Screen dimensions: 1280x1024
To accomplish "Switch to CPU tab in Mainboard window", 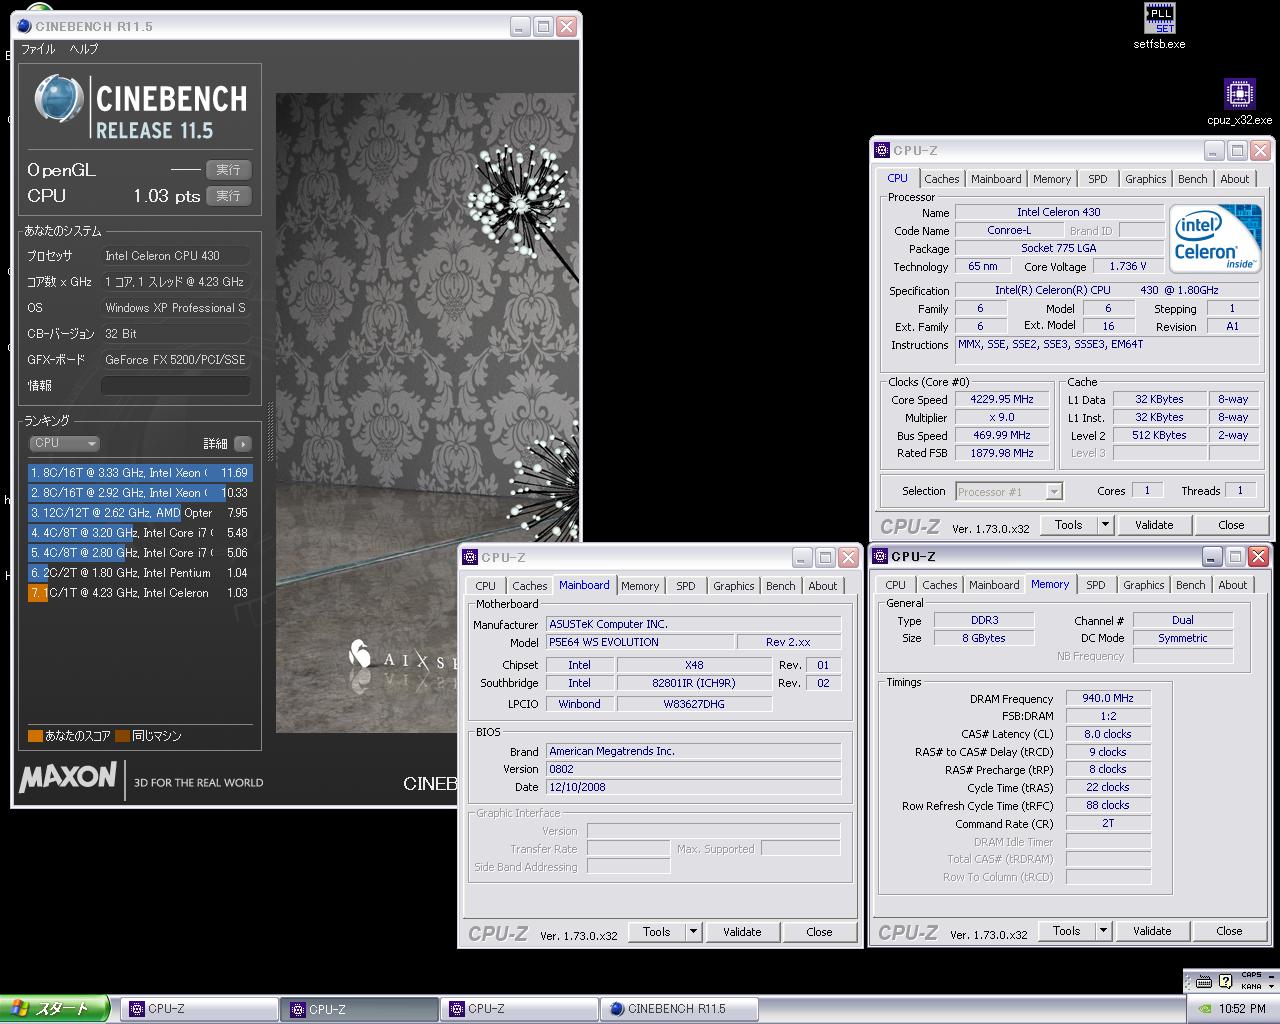I will 485,586.
